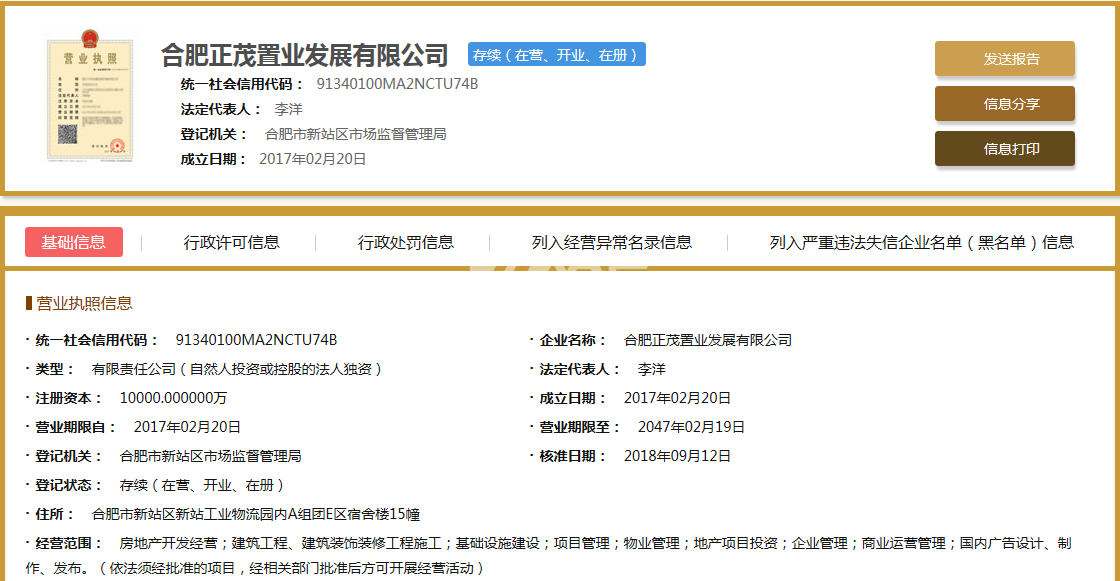Click 核准日期 value 2018年09月12日
Screen dimensions: 1120x581
[x=677, y=456]
